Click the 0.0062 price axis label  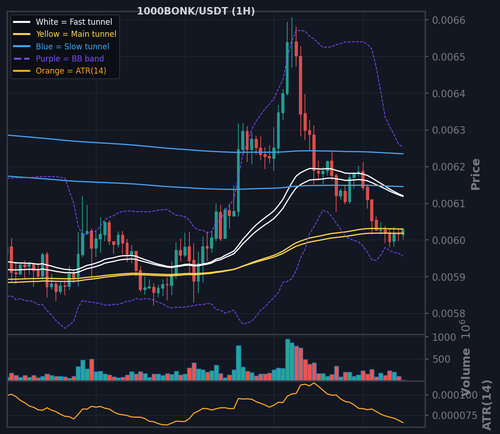pyautogui.click(x=449, y=167)
